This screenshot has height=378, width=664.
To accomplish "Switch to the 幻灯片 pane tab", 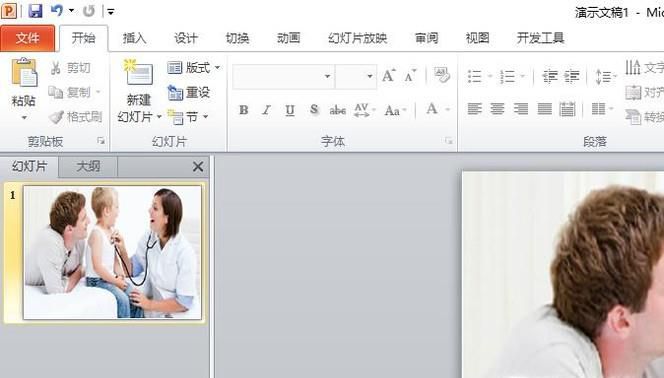I will coord(29,166).
